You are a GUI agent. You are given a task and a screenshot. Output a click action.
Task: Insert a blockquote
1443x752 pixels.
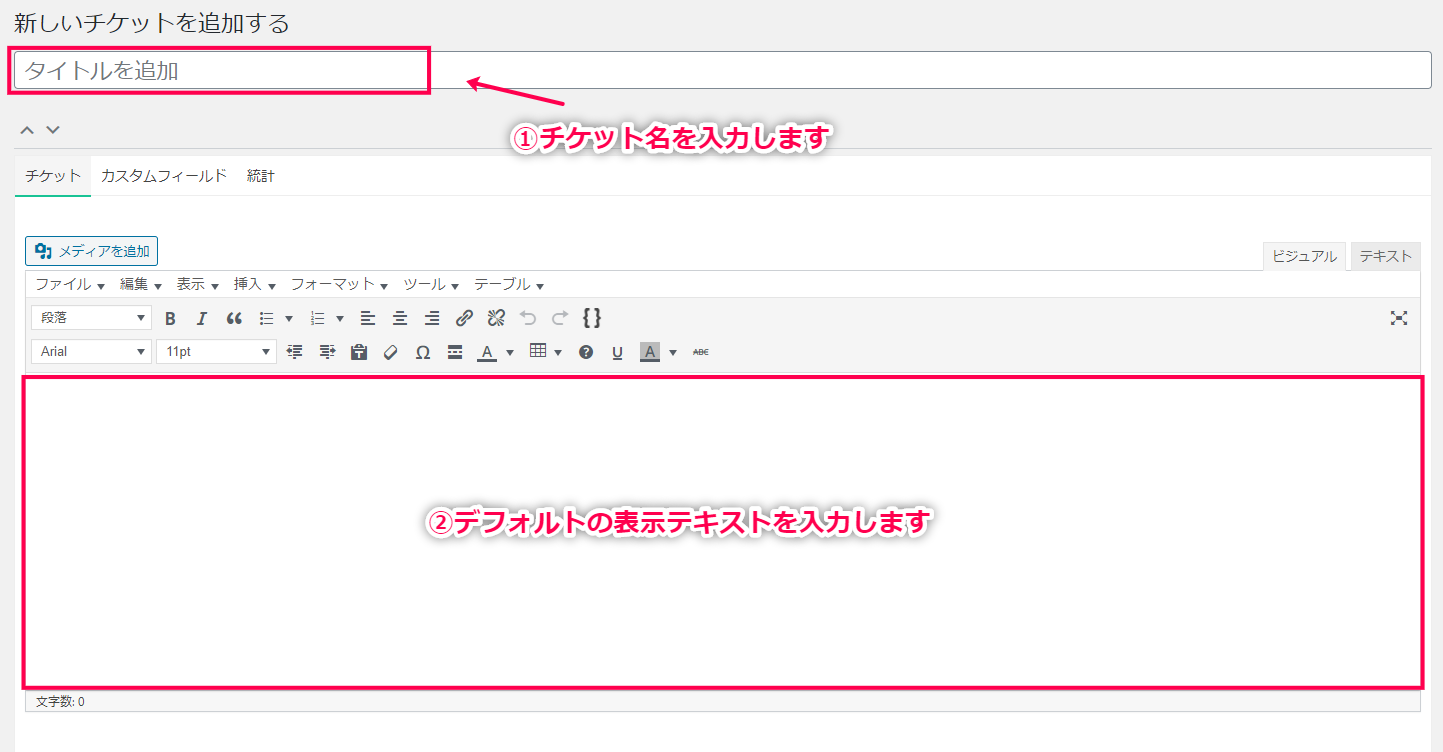click(234, 318)
